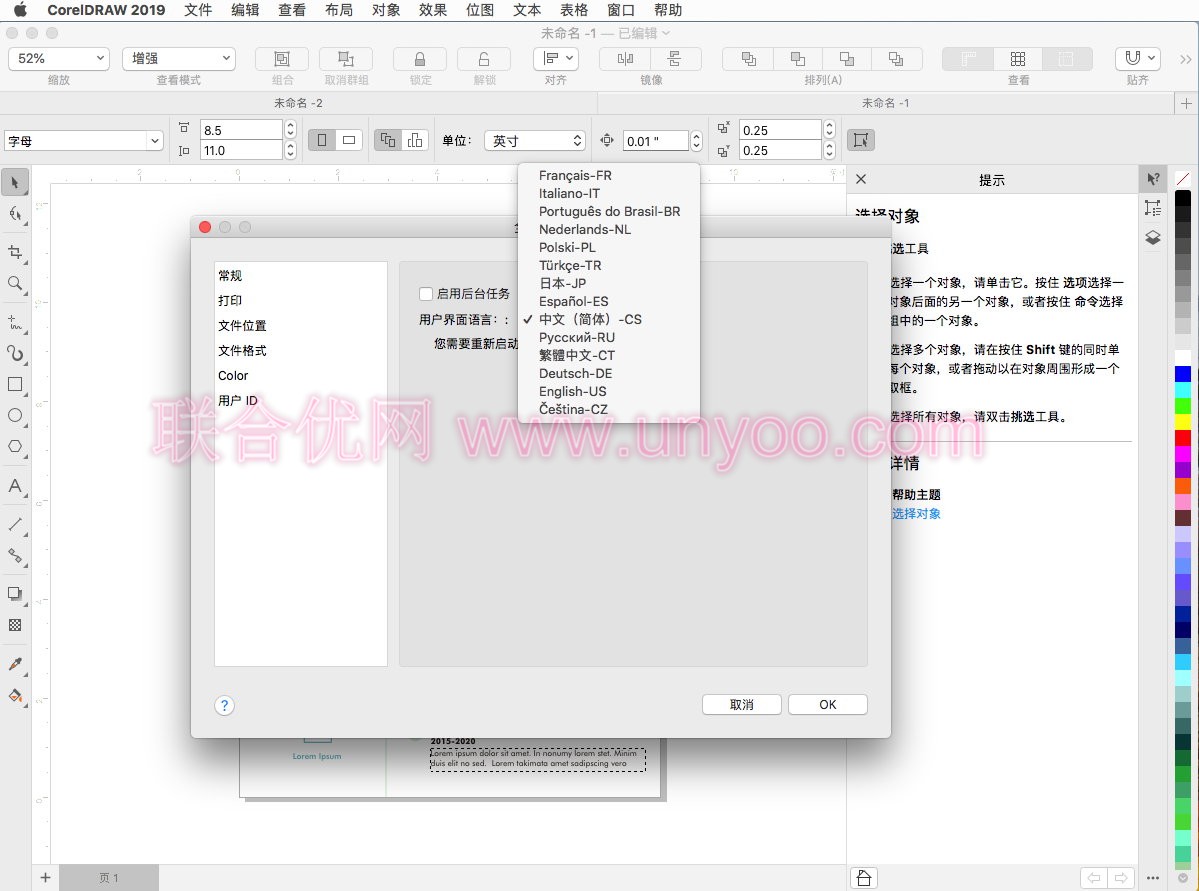Click the OK button in preferences dialog
The width and height of the screenshot is (1199, 891).
[x=828, y=704]
